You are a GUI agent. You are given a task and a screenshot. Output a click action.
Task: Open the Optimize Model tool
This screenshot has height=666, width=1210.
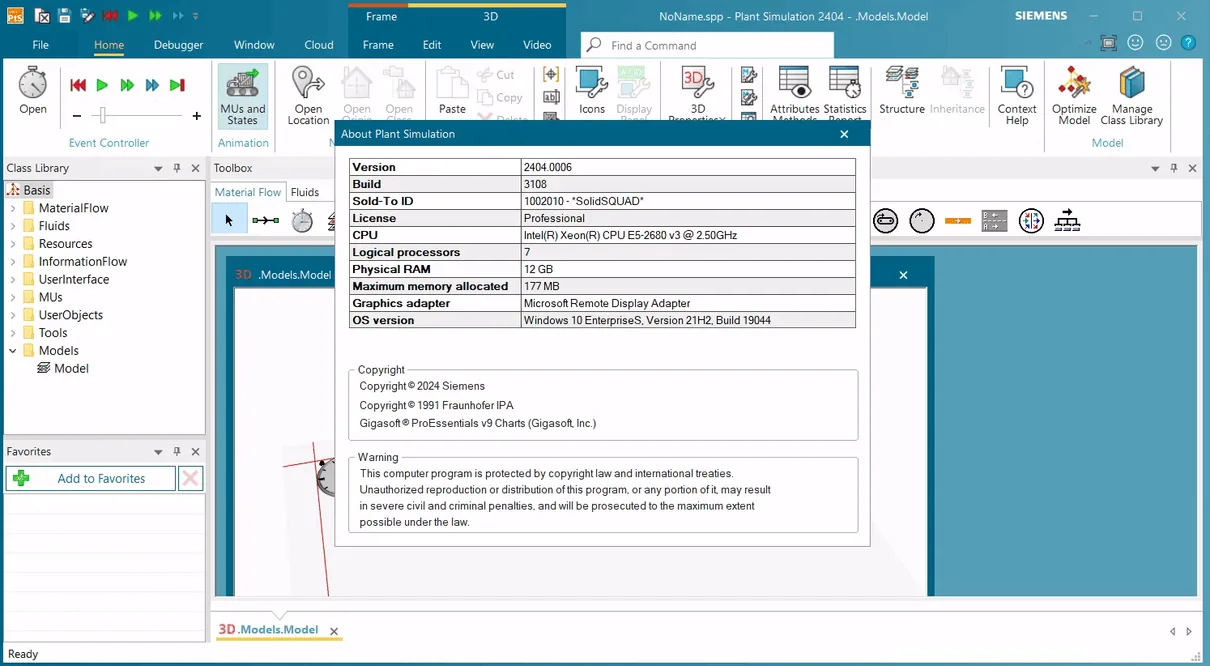[1074, 96]
